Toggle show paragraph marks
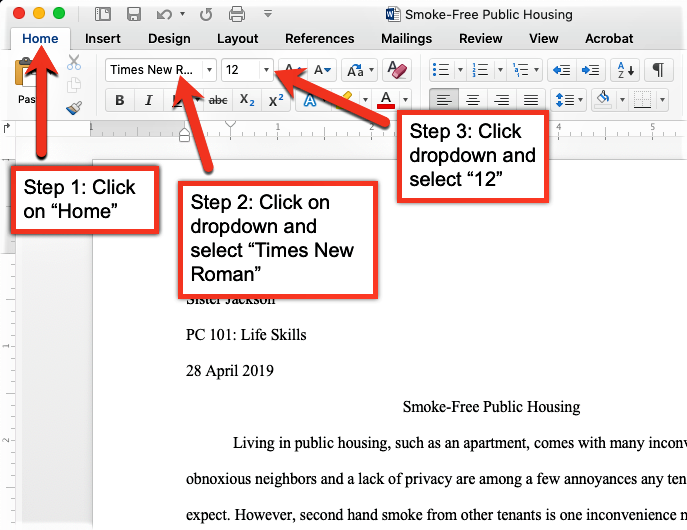The image size is (687, 530). (658, 70)
